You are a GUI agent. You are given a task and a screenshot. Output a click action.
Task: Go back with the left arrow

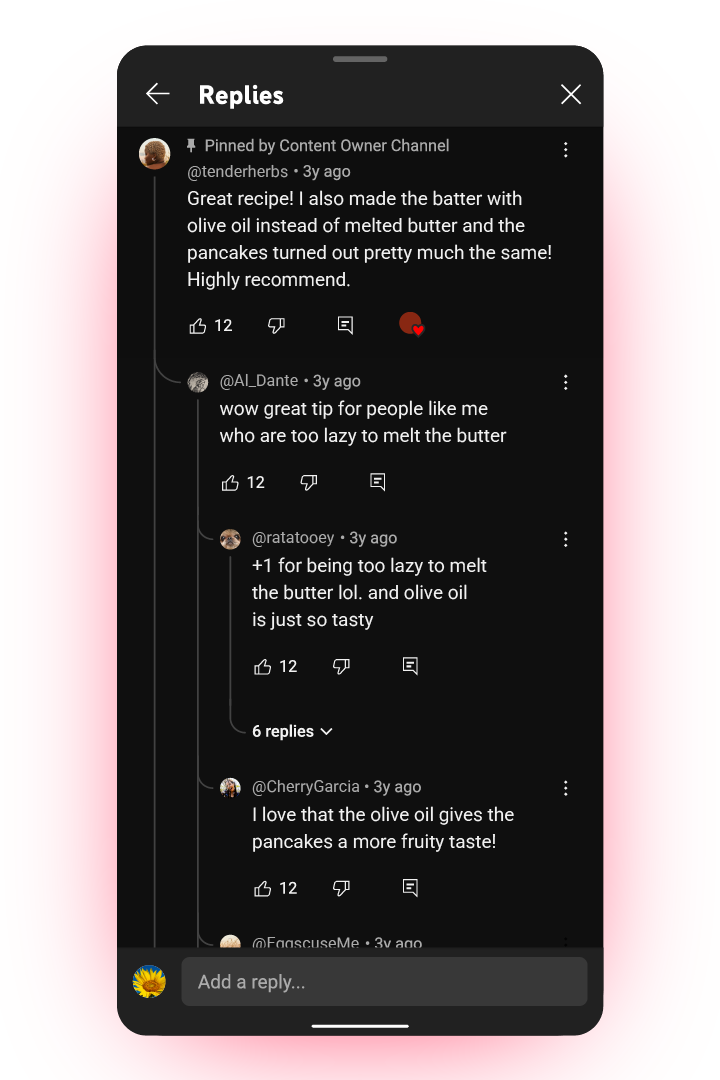[158, 94]
